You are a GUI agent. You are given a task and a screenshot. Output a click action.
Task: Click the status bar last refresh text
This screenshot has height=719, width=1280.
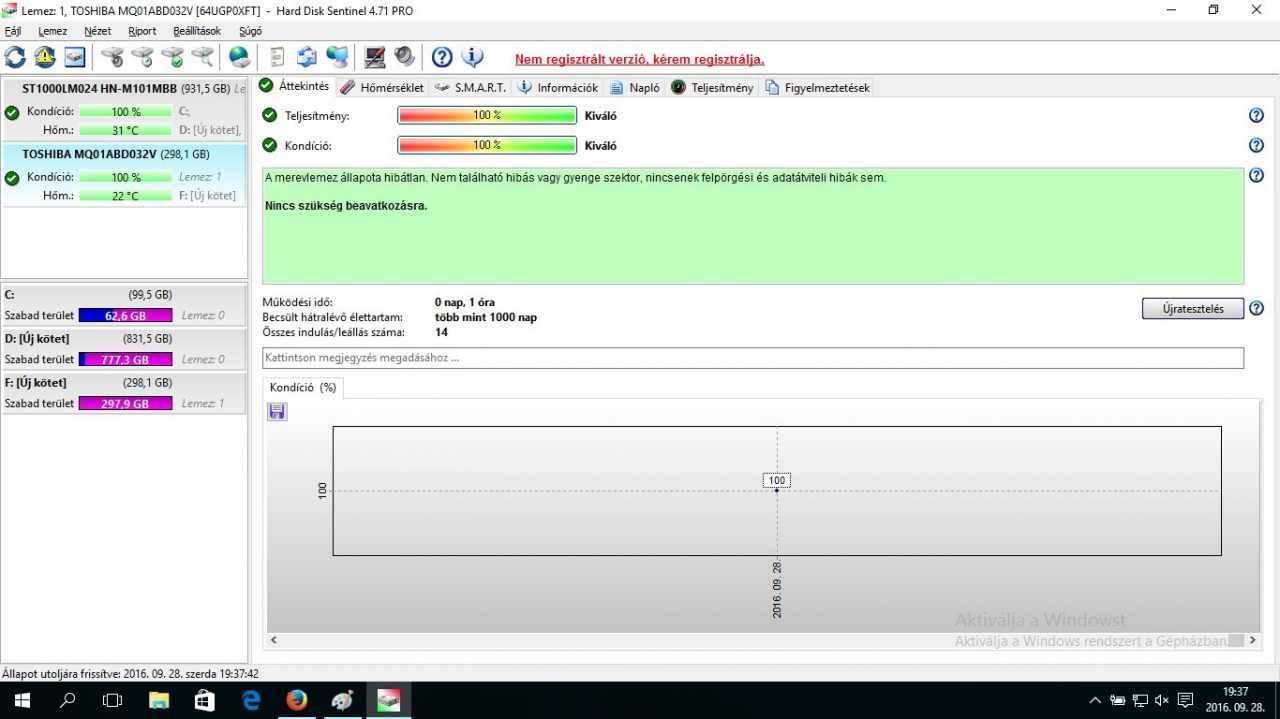(131, 674)
